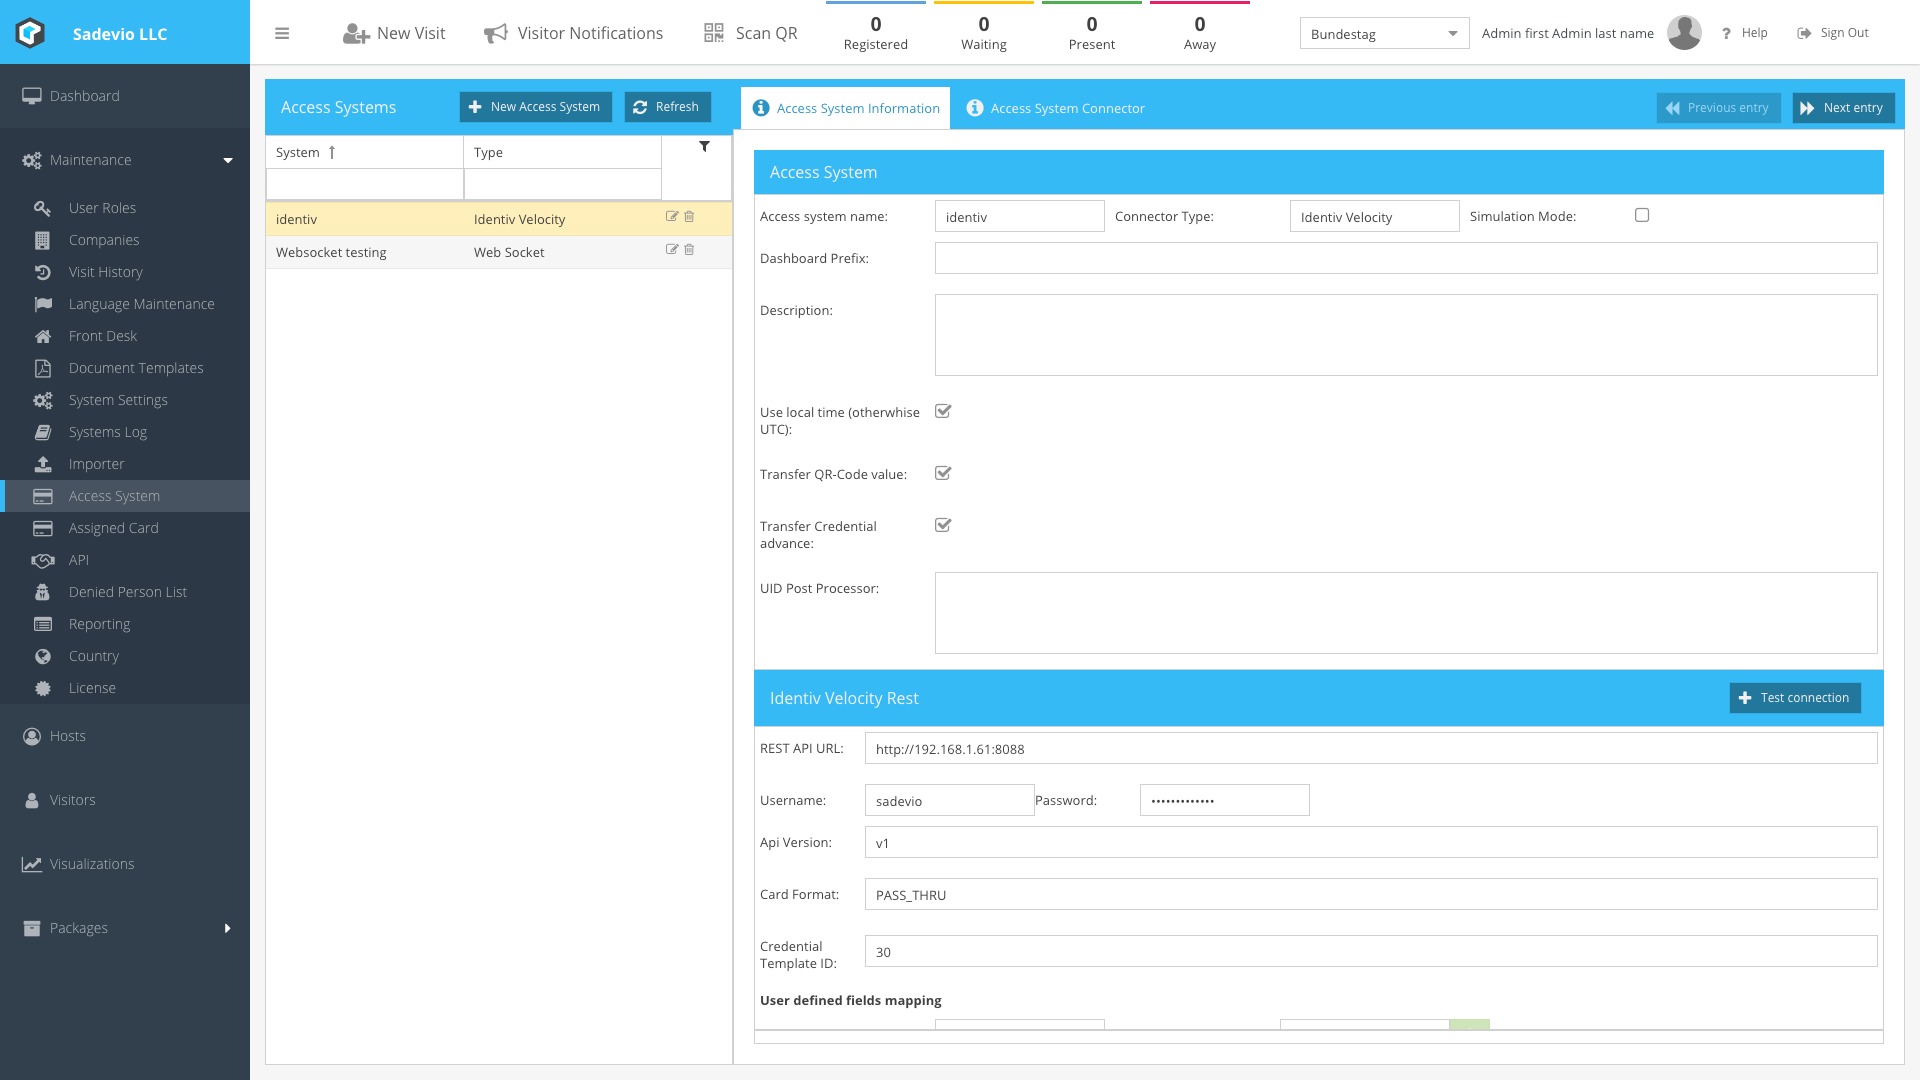Click the Description text area
This screenshot has width=1920, height=1080.
click(1406, 335)
